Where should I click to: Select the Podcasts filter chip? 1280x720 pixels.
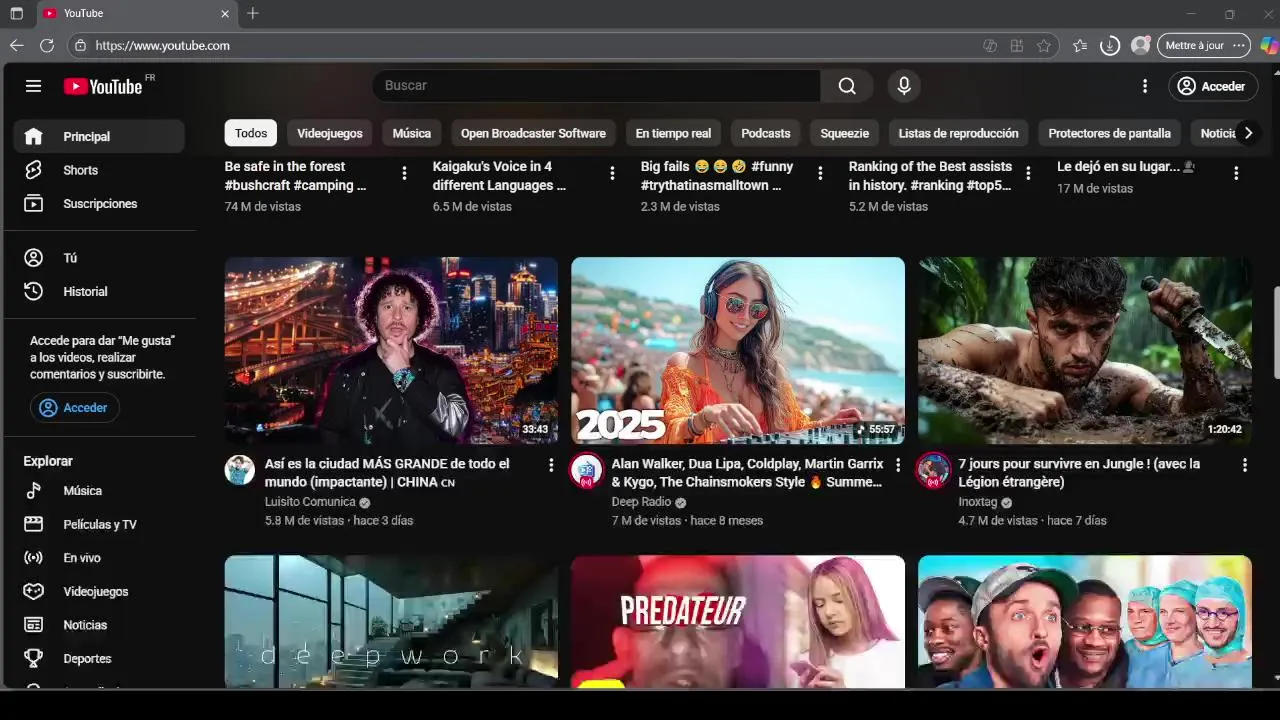pyautogui.click(x=766, y=133)
